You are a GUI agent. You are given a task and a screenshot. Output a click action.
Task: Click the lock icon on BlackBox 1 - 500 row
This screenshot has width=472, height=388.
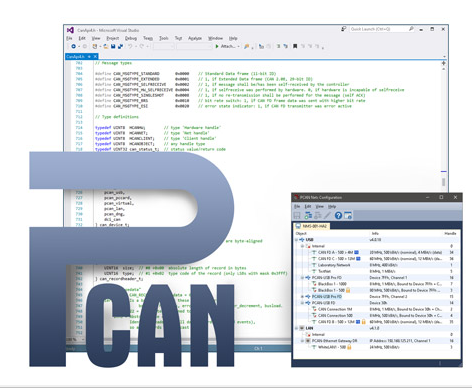348,290
